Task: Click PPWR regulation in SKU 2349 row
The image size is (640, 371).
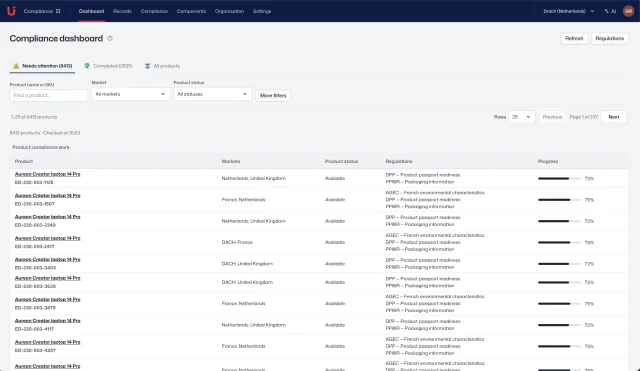Action: click(420, 224)
